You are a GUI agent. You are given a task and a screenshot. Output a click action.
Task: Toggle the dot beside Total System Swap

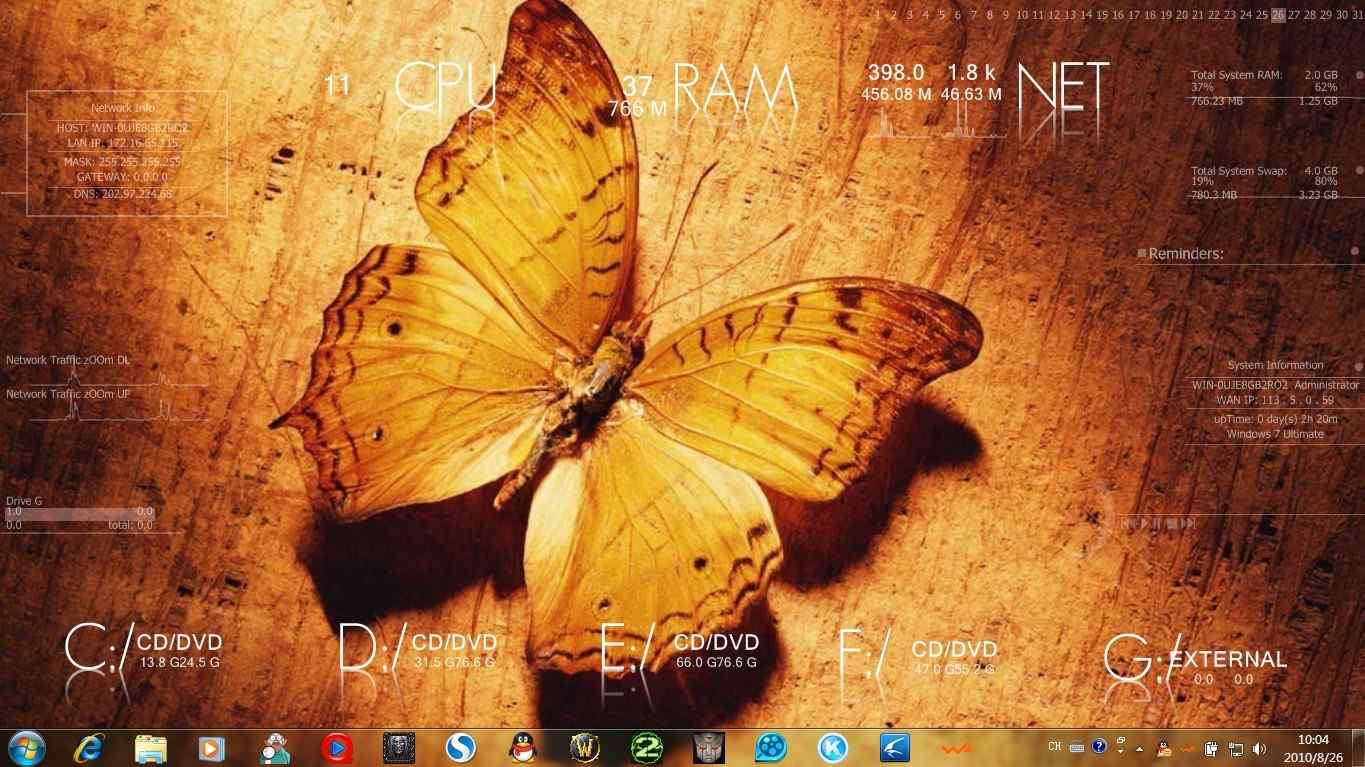tap(1358, 171)
